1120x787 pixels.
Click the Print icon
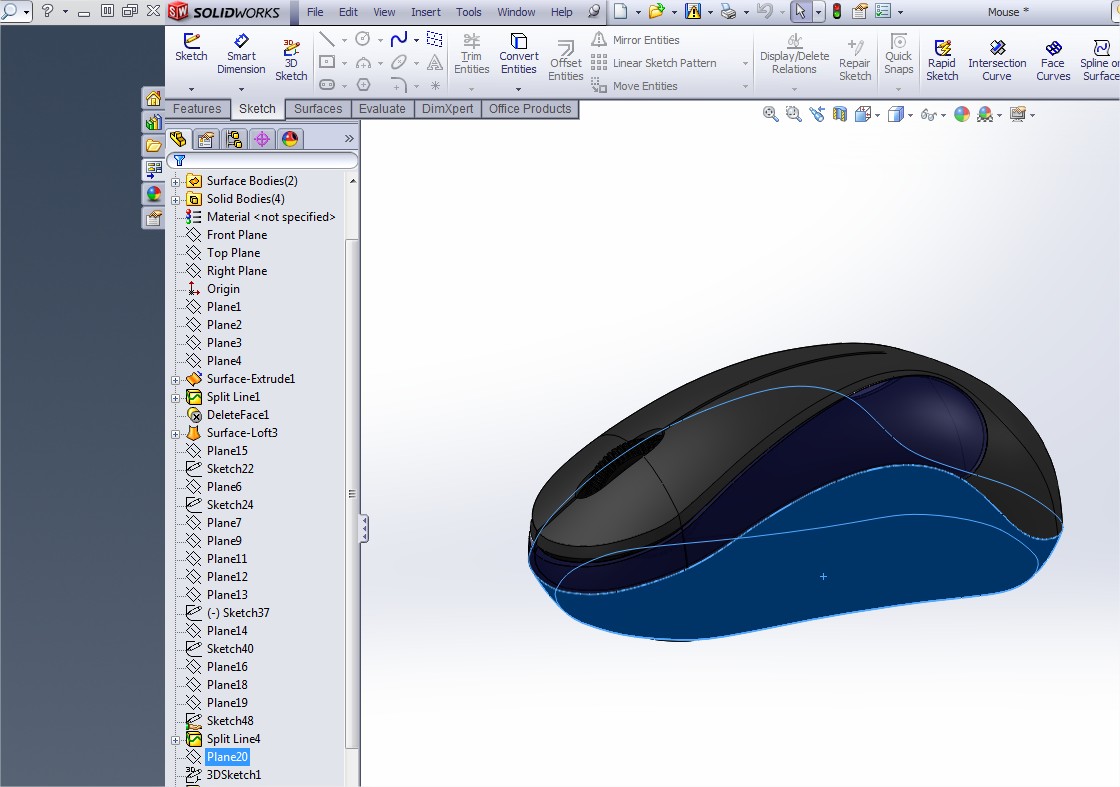(728, 11)
